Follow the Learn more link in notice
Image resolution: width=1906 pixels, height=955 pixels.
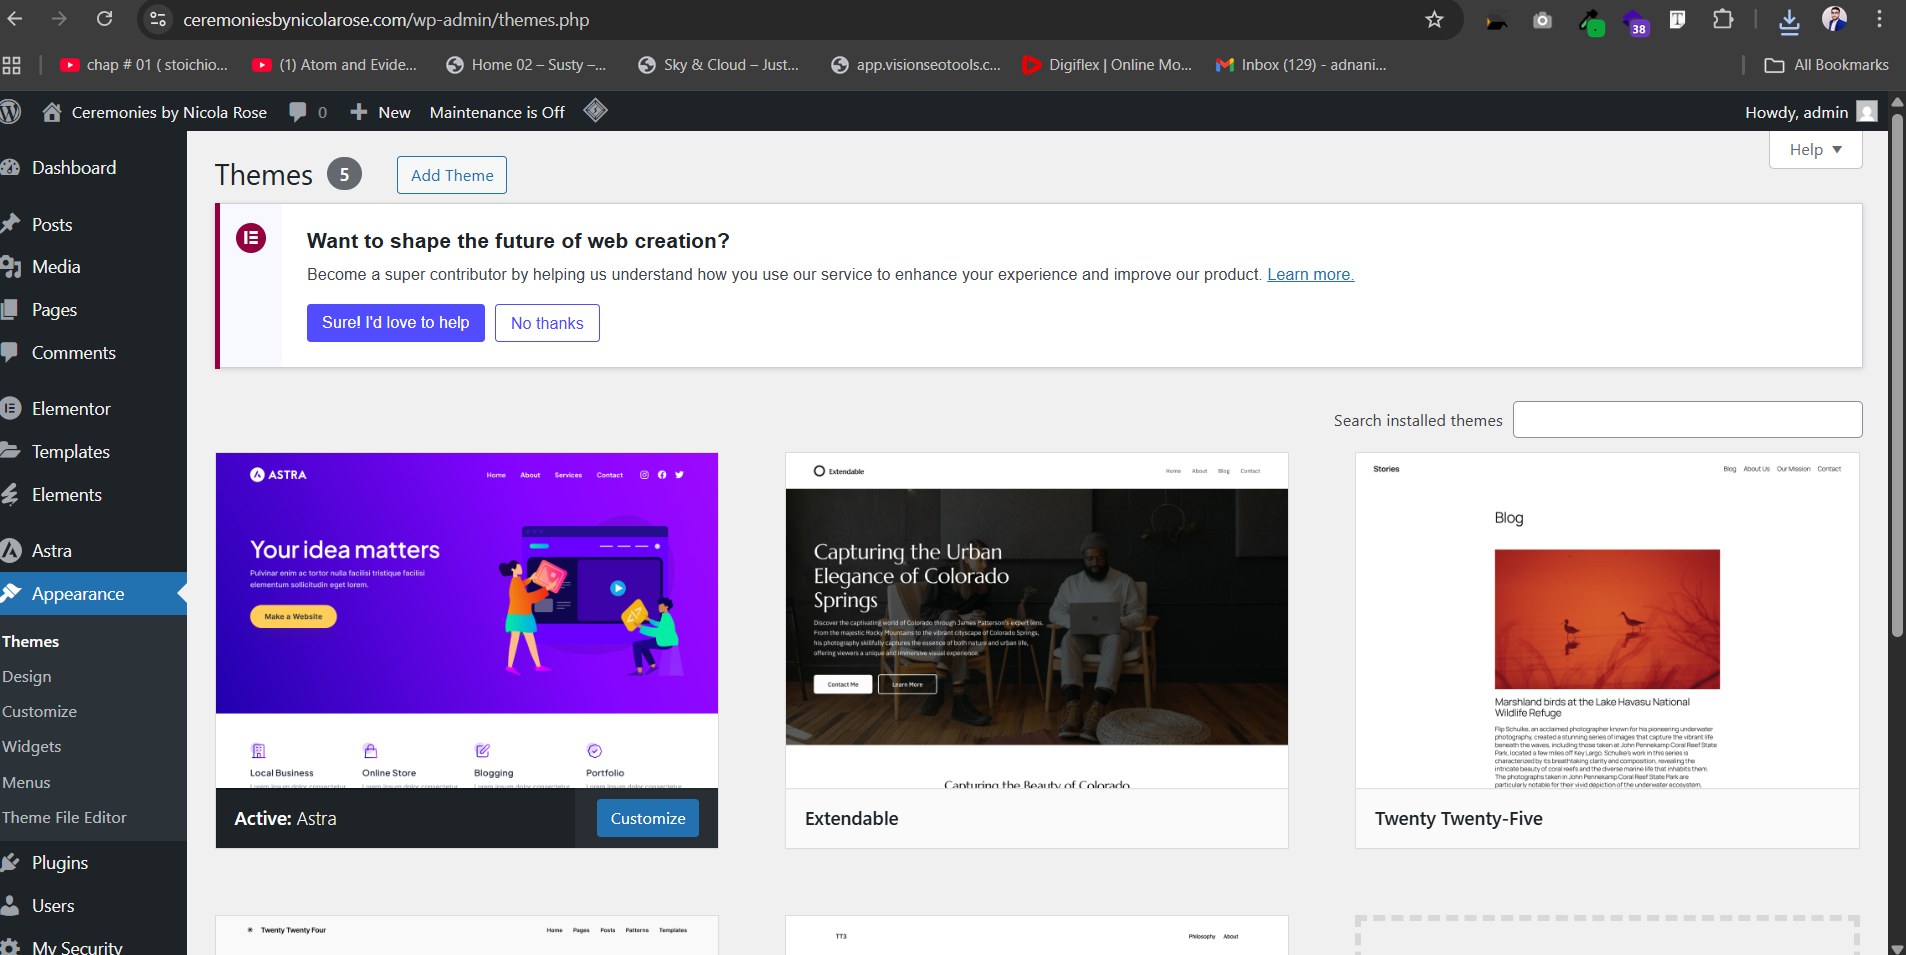(x=1310, y=274)
